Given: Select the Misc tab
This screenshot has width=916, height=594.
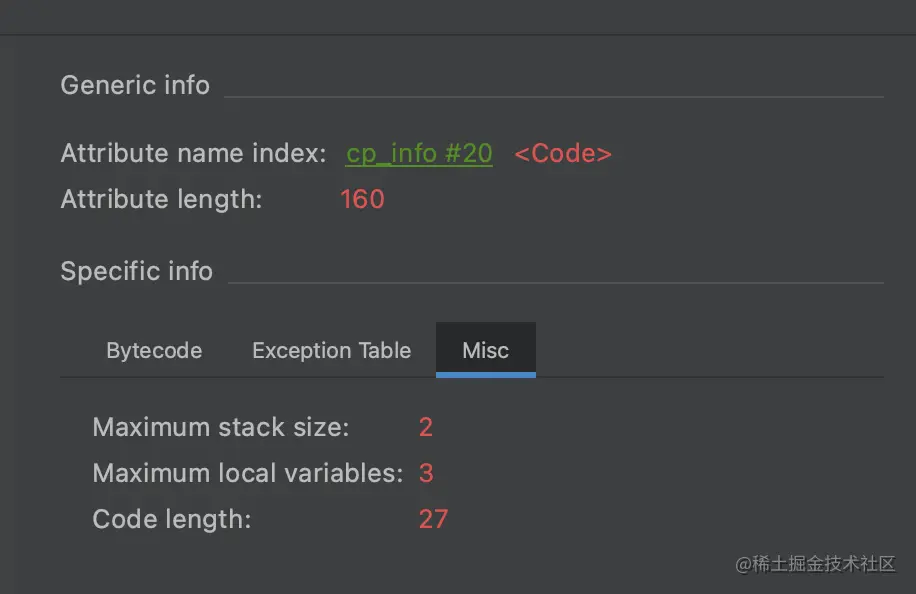Looking at the screenshot, I should point(485,351).
